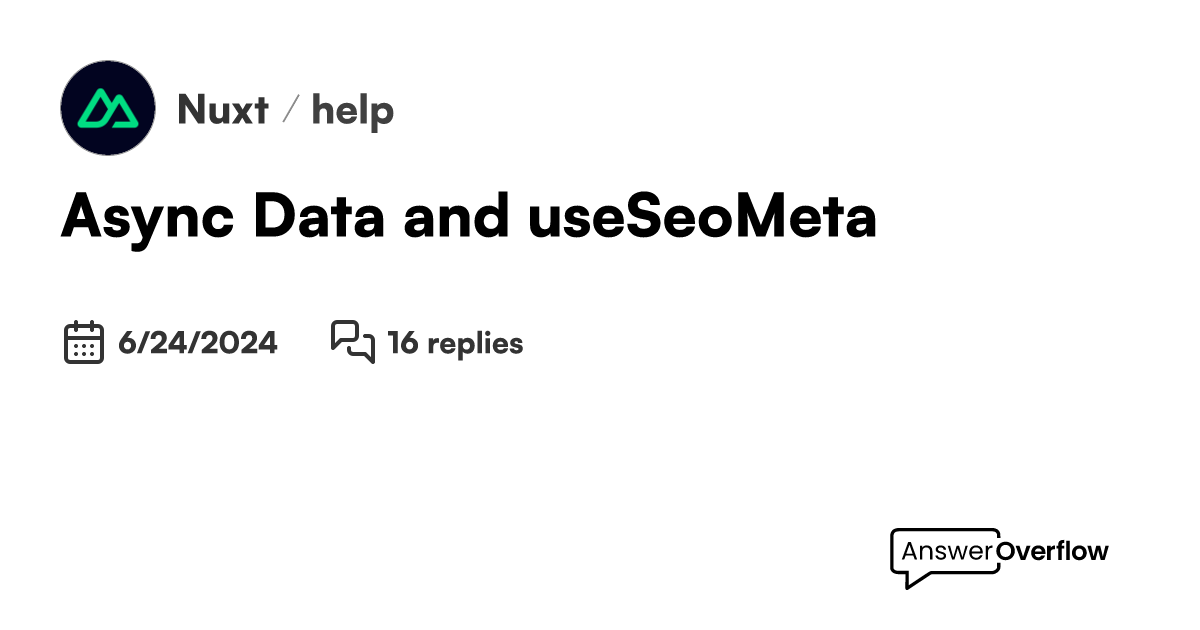Click the slash separator between Nuxt and help
Viewport: 1200px width, 630px height.
pyautogui.click(x=291, y=109)
